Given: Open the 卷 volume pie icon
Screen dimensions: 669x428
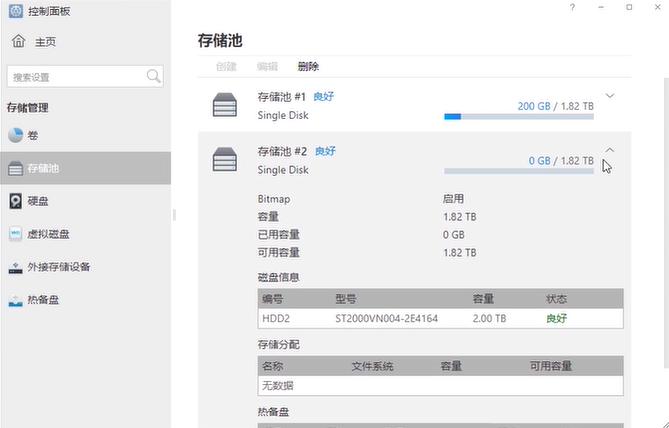Looking at the screenshot, I should coord(16,135).
